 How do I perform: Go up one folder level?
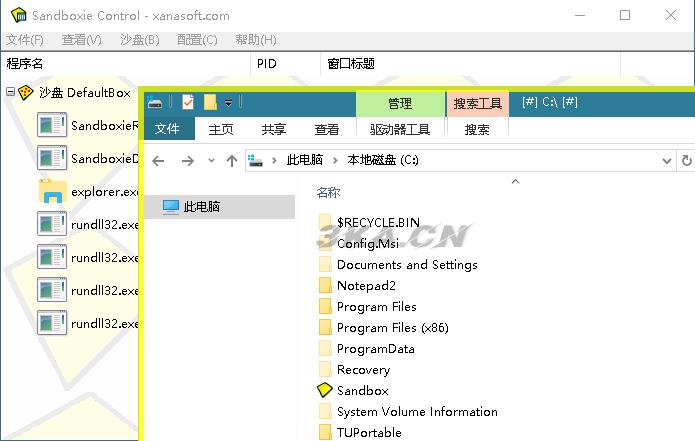[231, 160]
